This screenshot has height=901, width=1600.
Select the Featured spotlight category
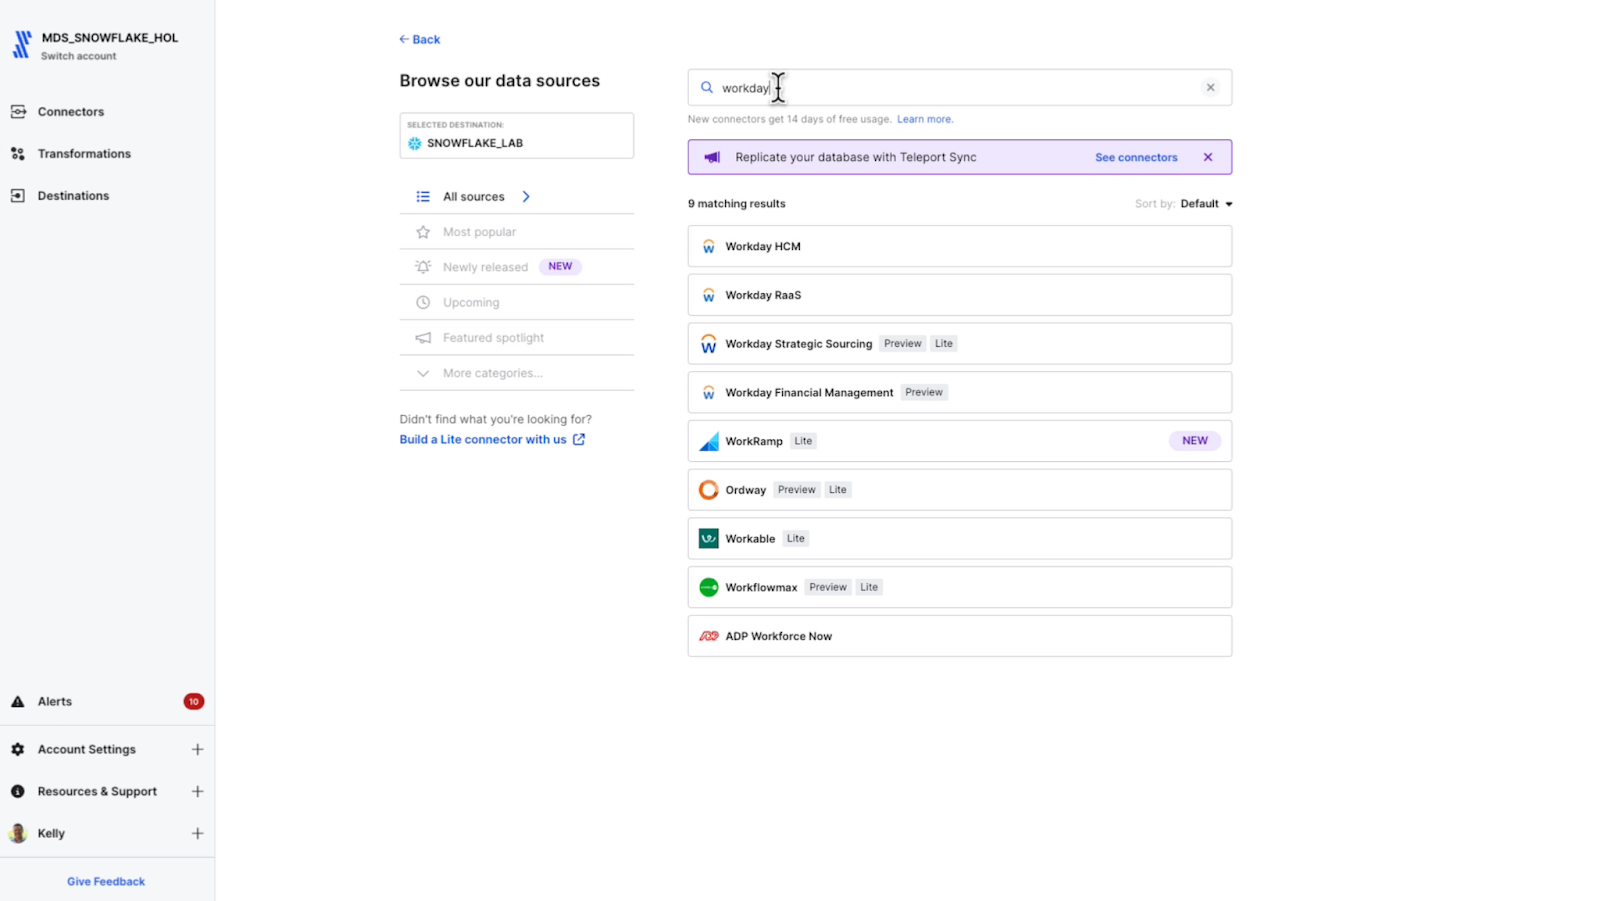(516, 338)
